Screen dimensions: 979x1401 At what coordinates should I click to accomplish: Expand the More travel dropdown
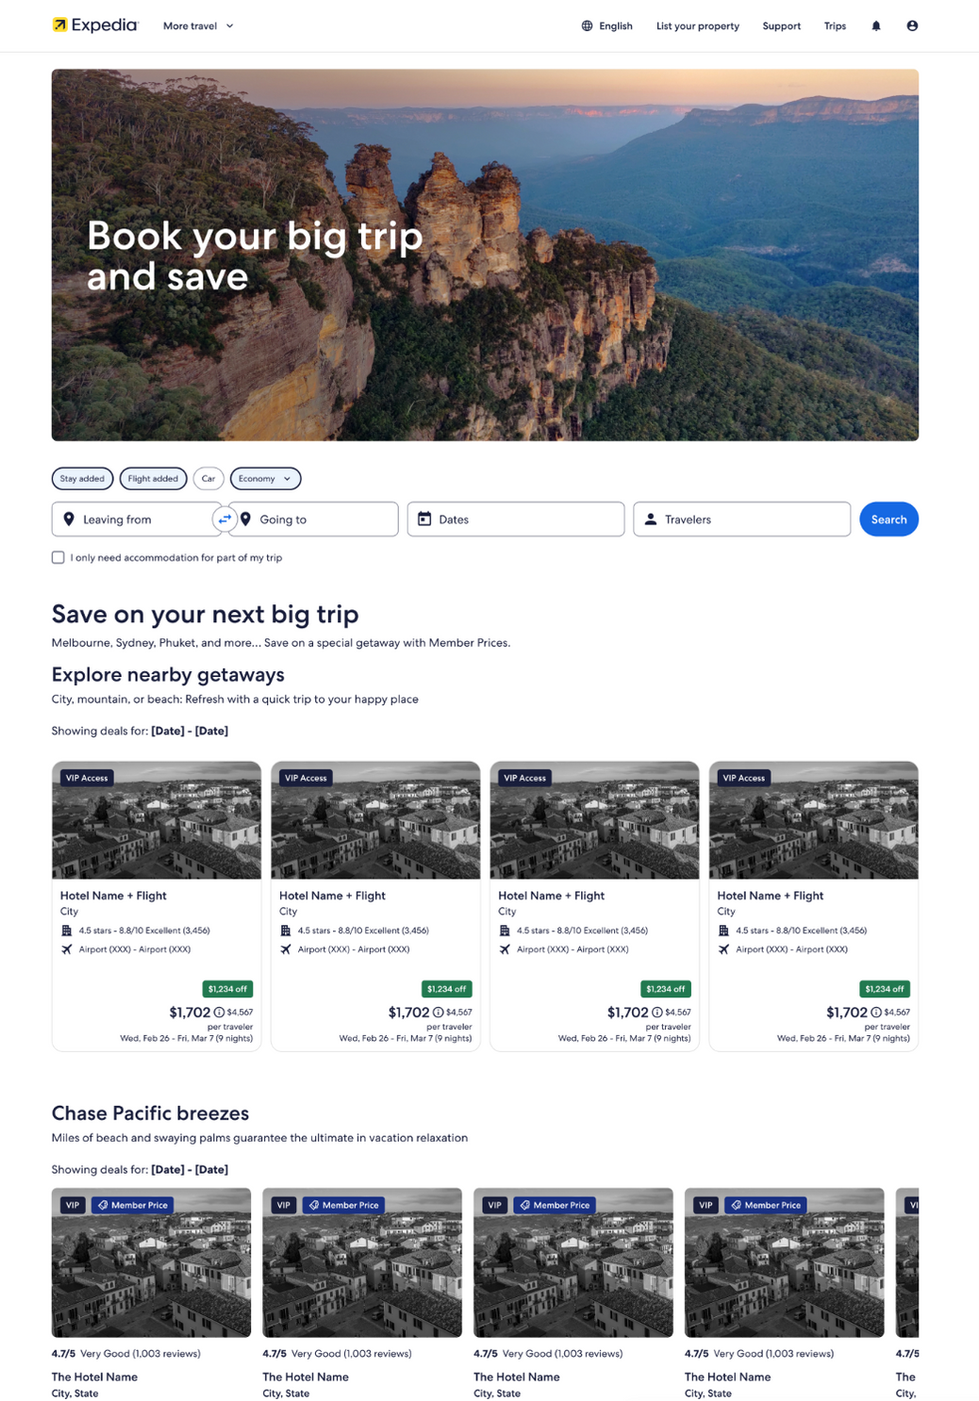point(198,26)
